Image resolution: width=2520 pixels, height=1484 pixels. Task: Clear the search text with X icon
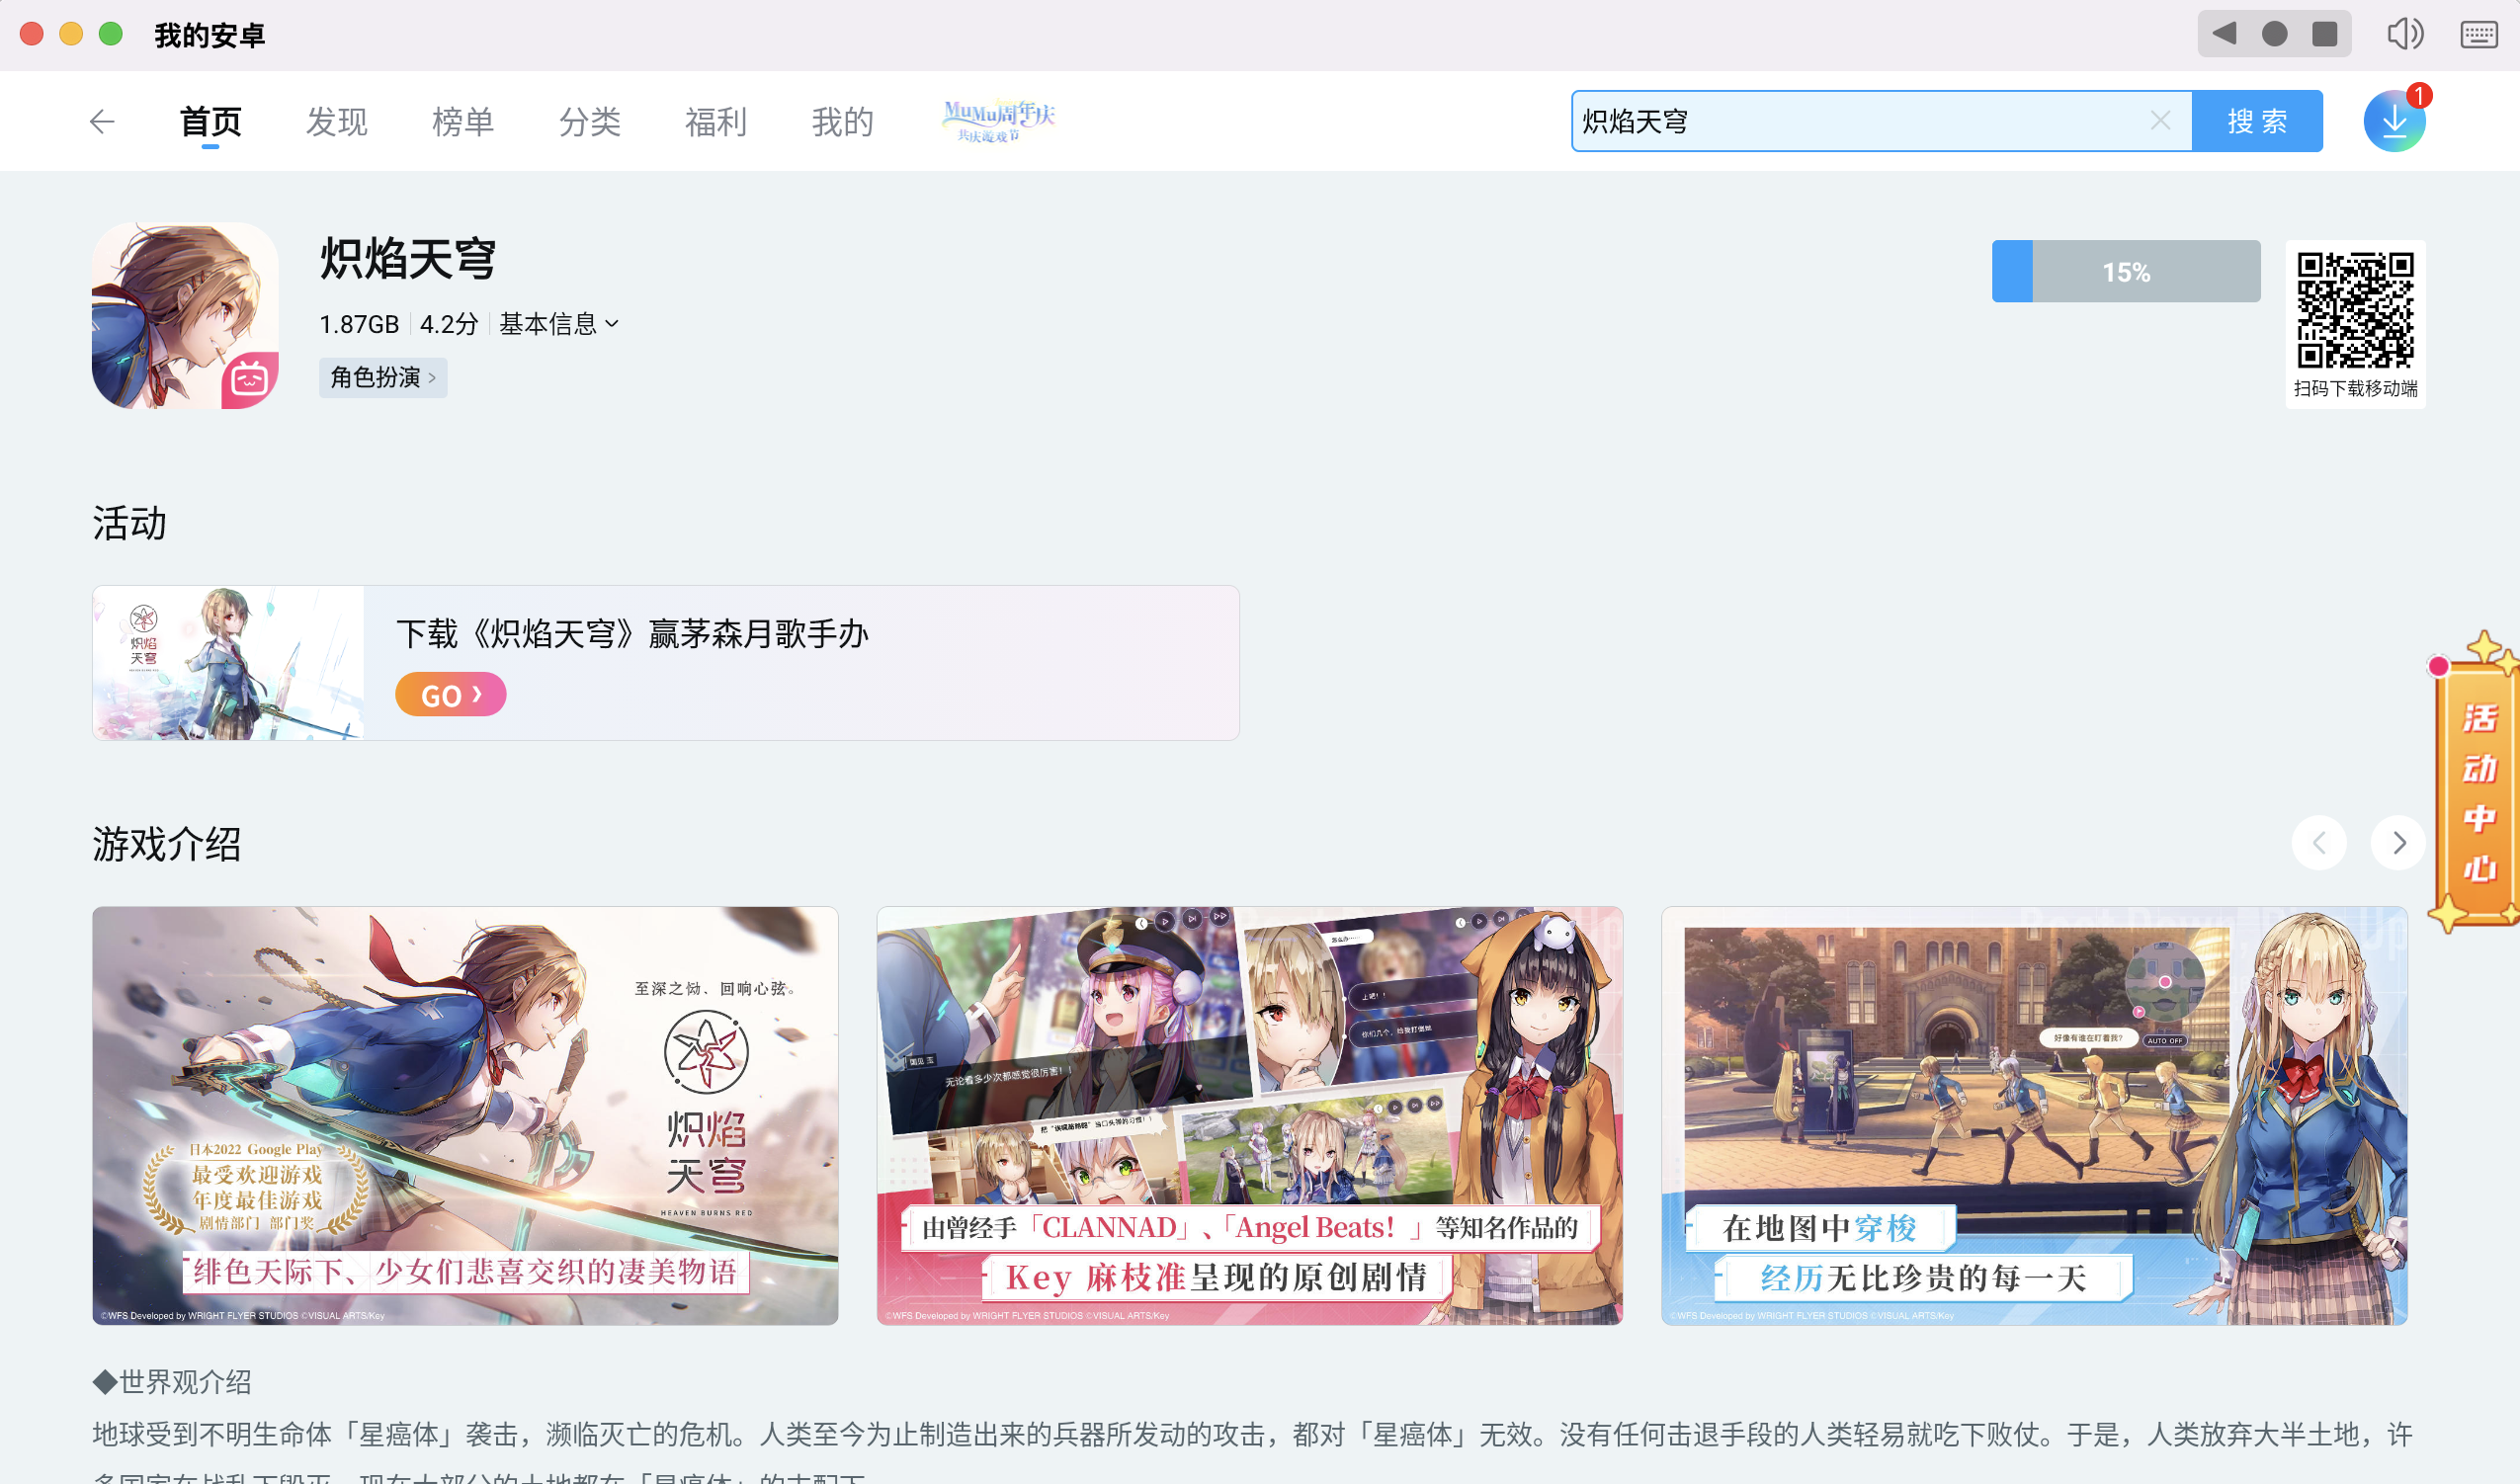(x=2160, y=121)
